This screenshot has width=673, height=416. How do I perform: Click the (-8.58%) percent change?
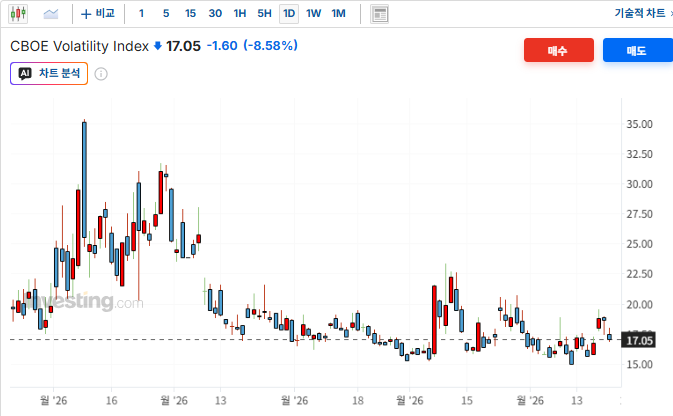tap(270, 46)
